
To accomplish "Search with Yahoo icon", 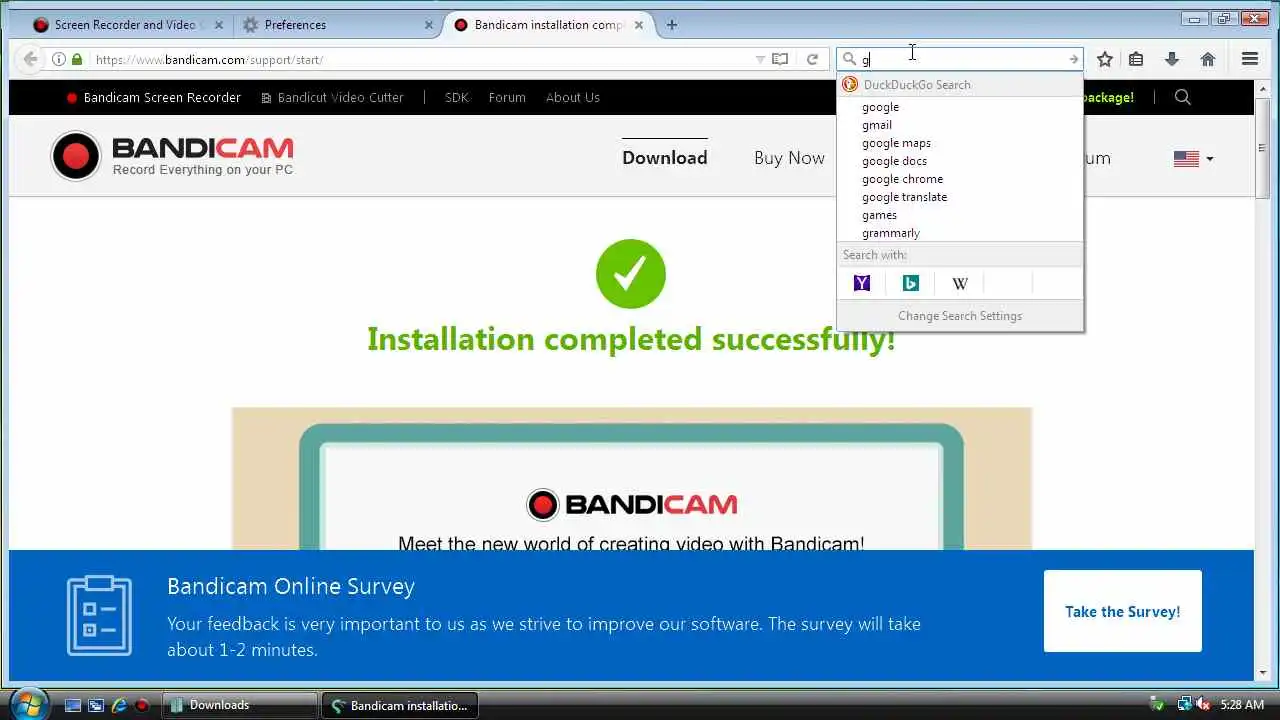I will click(862, 283).
